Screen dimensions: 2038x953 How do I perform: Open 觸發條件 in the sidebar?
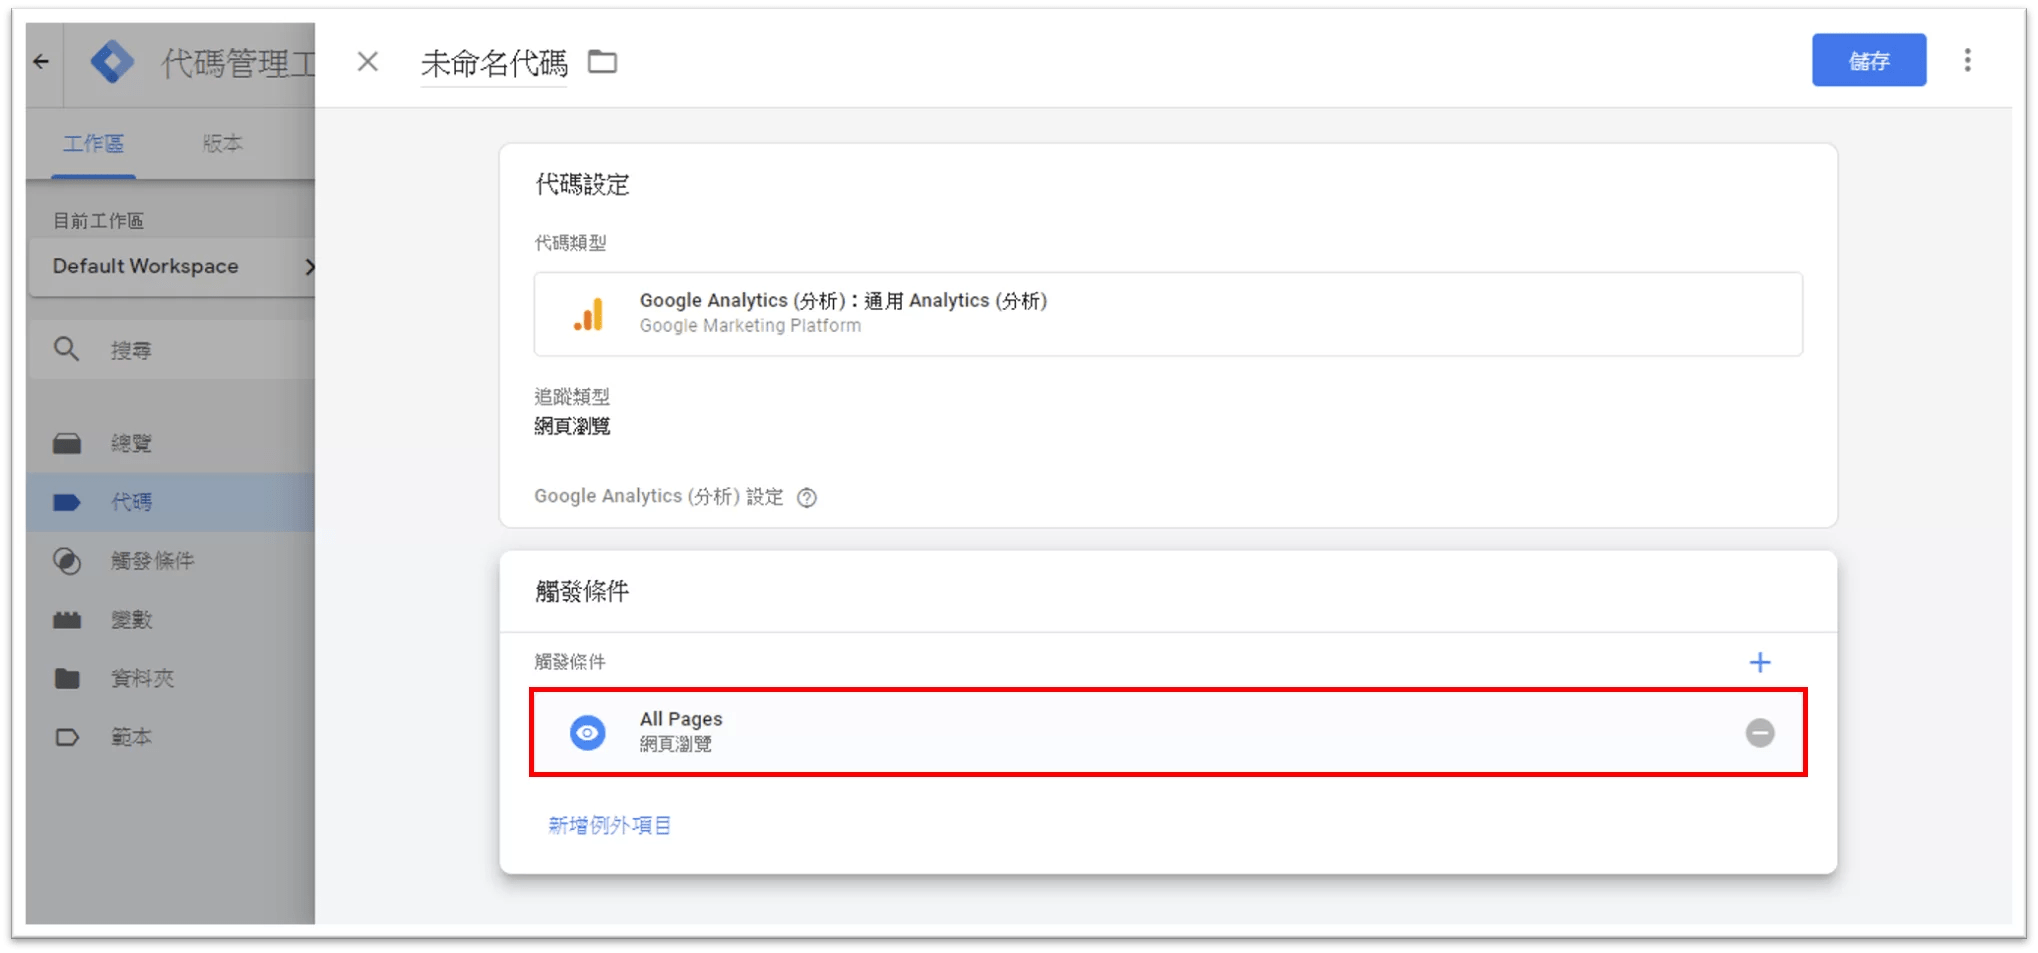click(x=172, y=561)
